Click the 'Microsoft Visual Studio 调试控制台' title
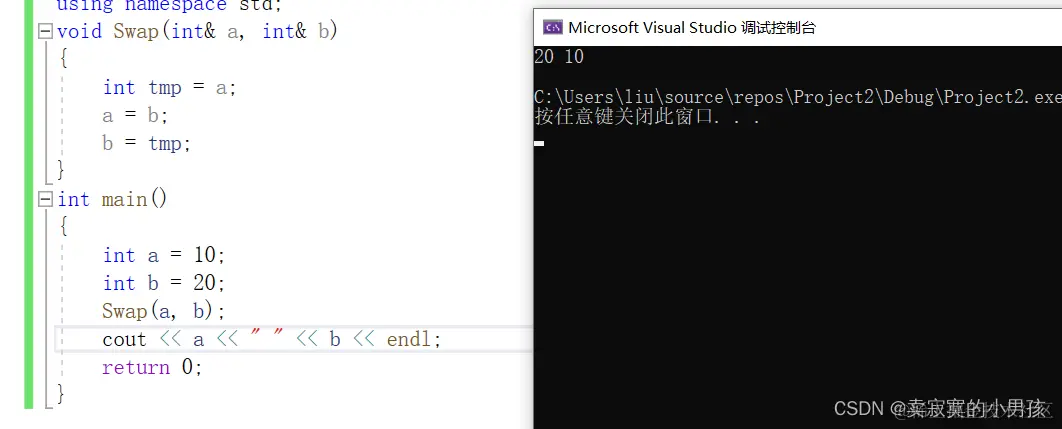1062x429 pixels. [692, 28]
